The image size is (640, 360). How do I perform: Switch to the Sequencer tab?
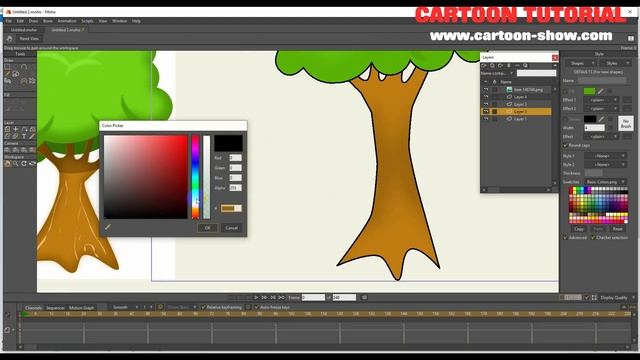coord(55,308)
